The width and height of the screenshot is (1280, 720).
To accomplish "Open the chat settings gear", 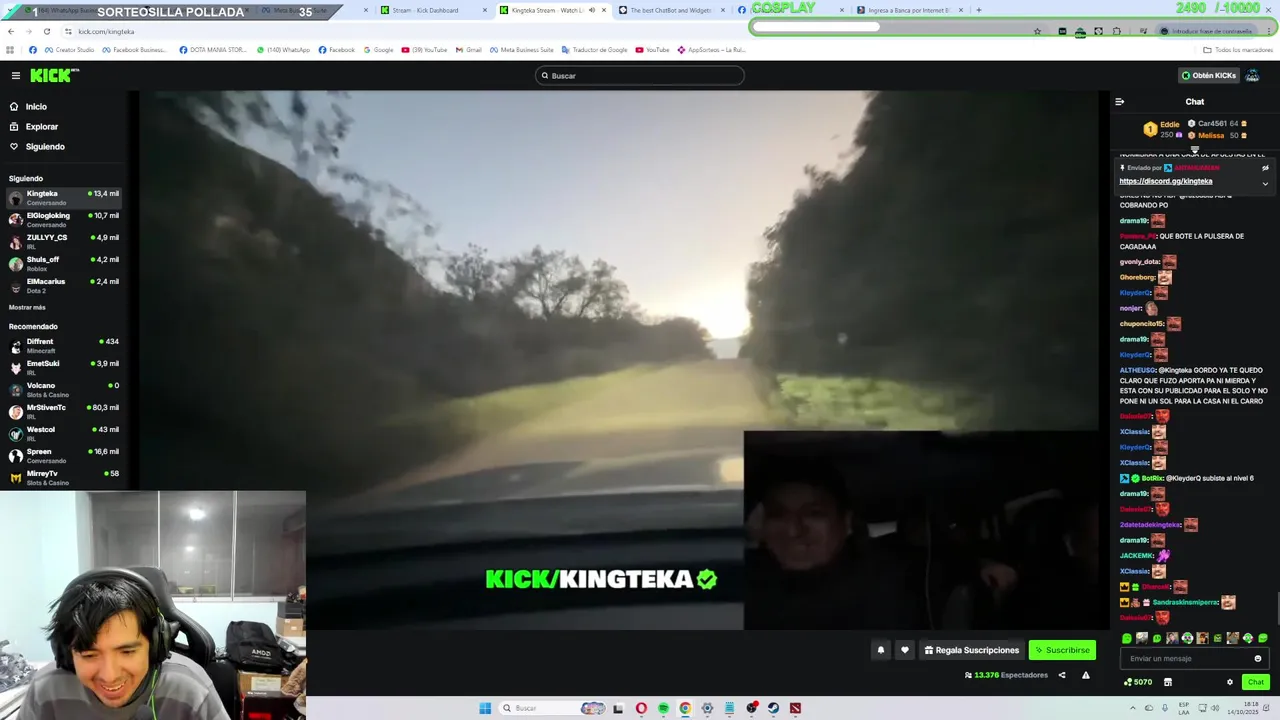I will coord(1230,682).
